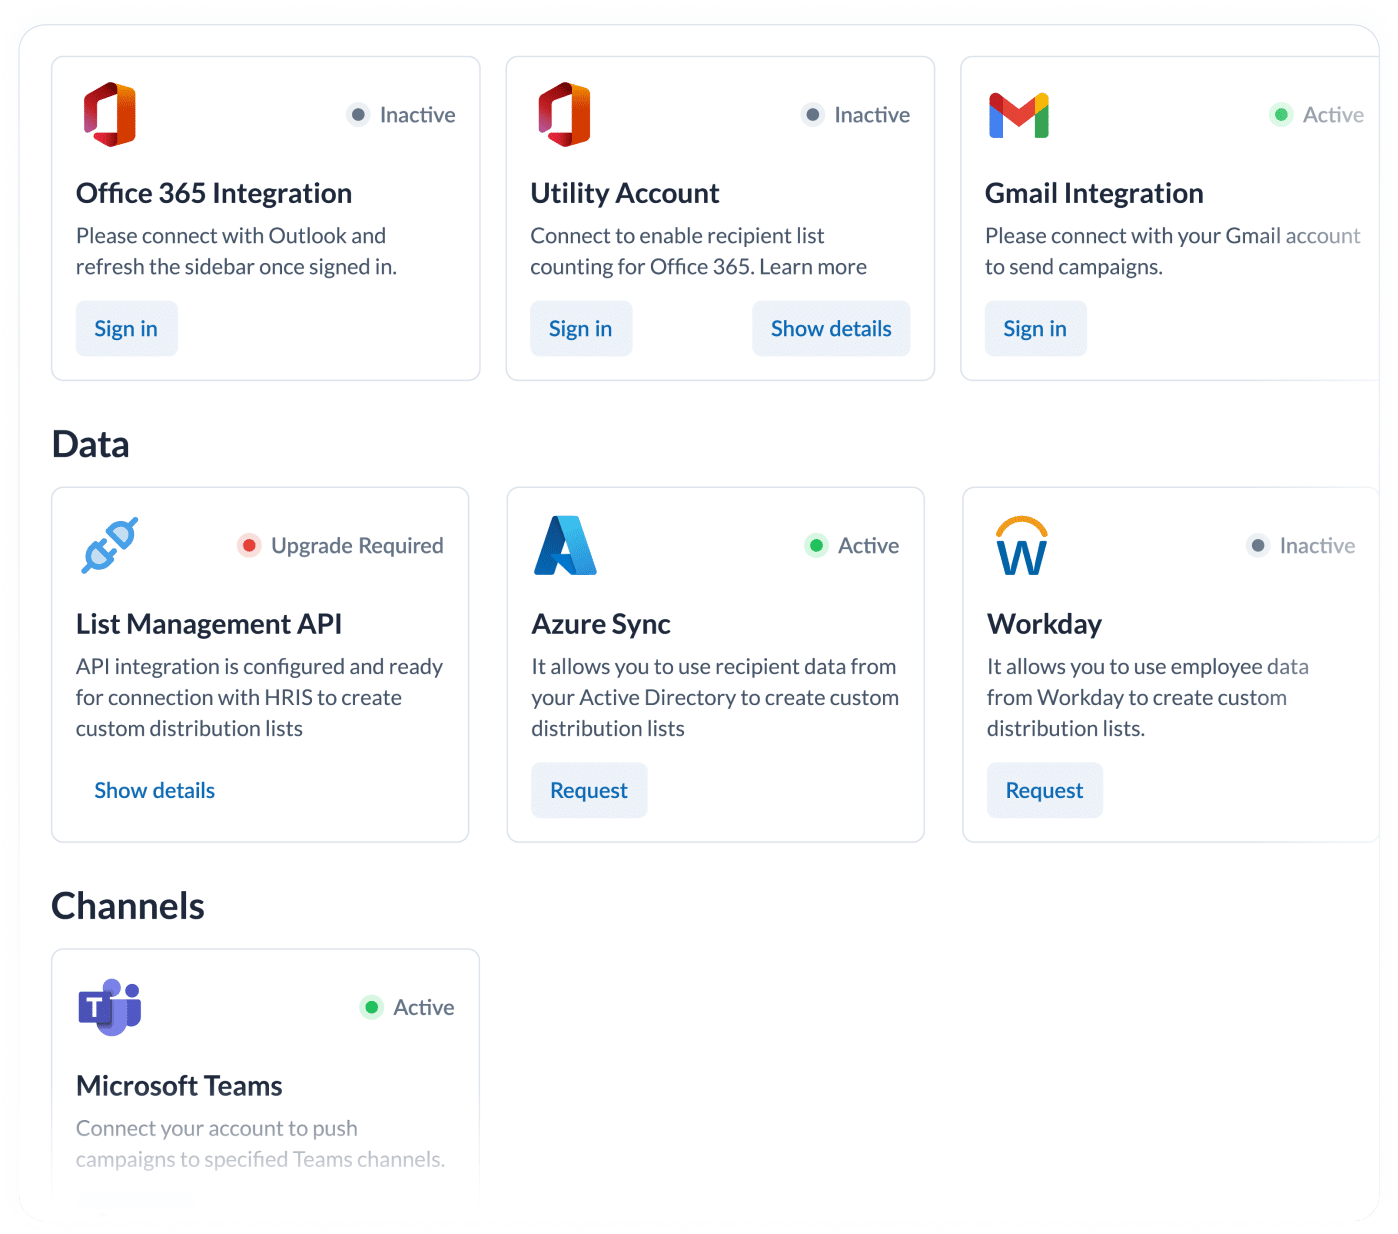Click the 'Active' label on Azure Sync
Viewport: 1398px width, 1234px height.
point(868,546)
